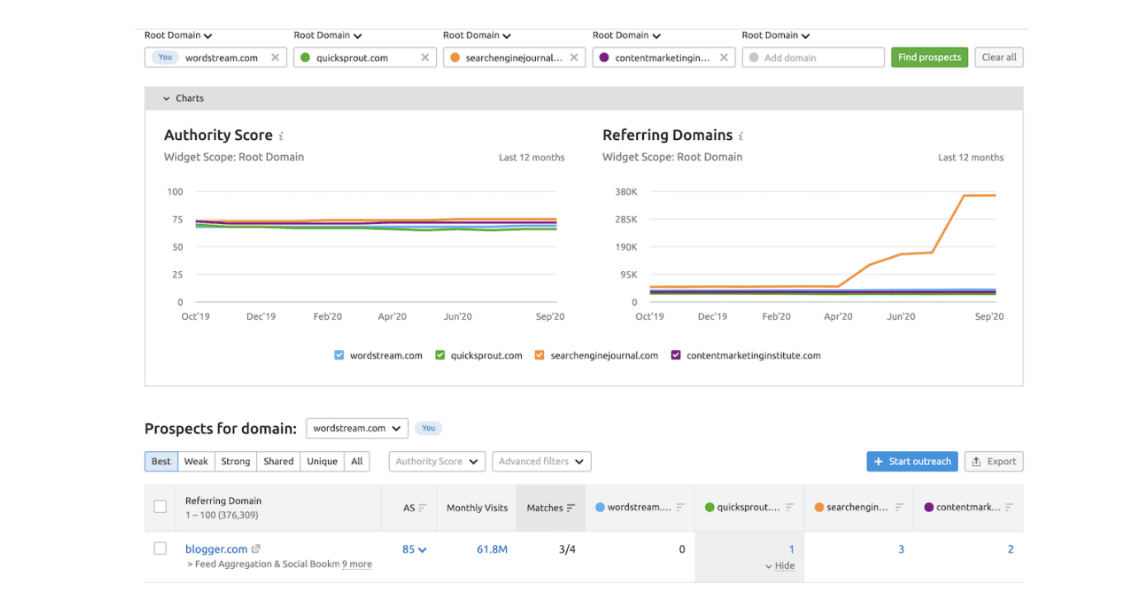The height and width of the screenshot is (593, 1136).
Task: Sort the searchengin column
Action: coord(899,508)
